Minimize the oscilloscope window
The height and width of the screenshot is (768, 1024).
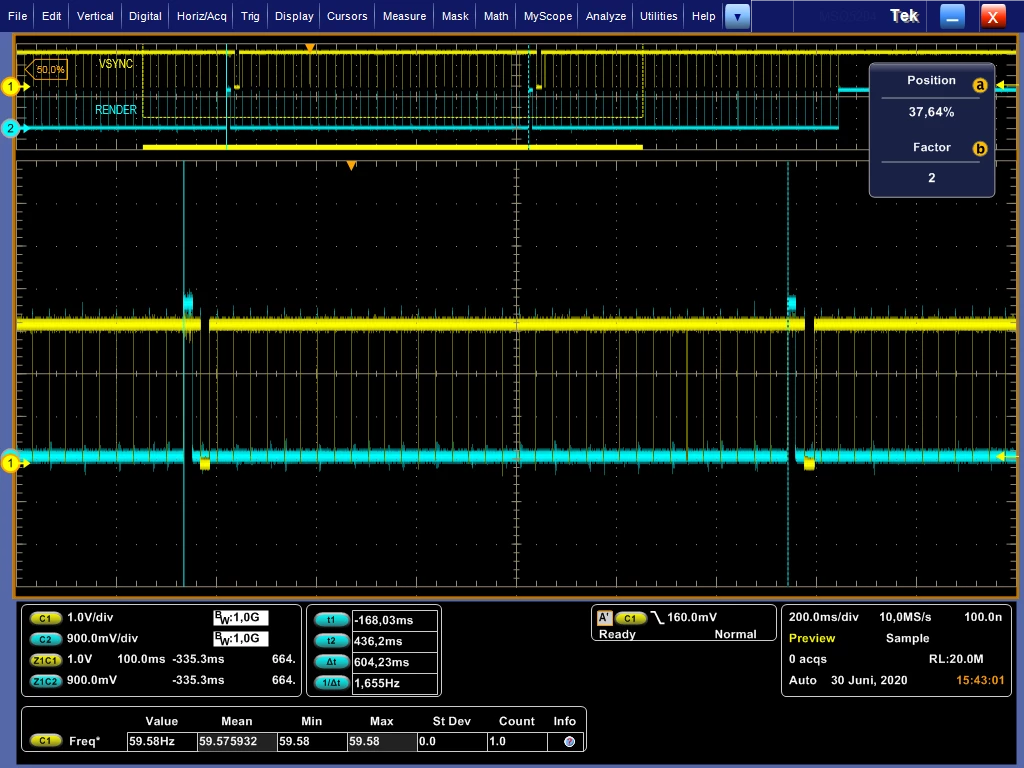952,17
